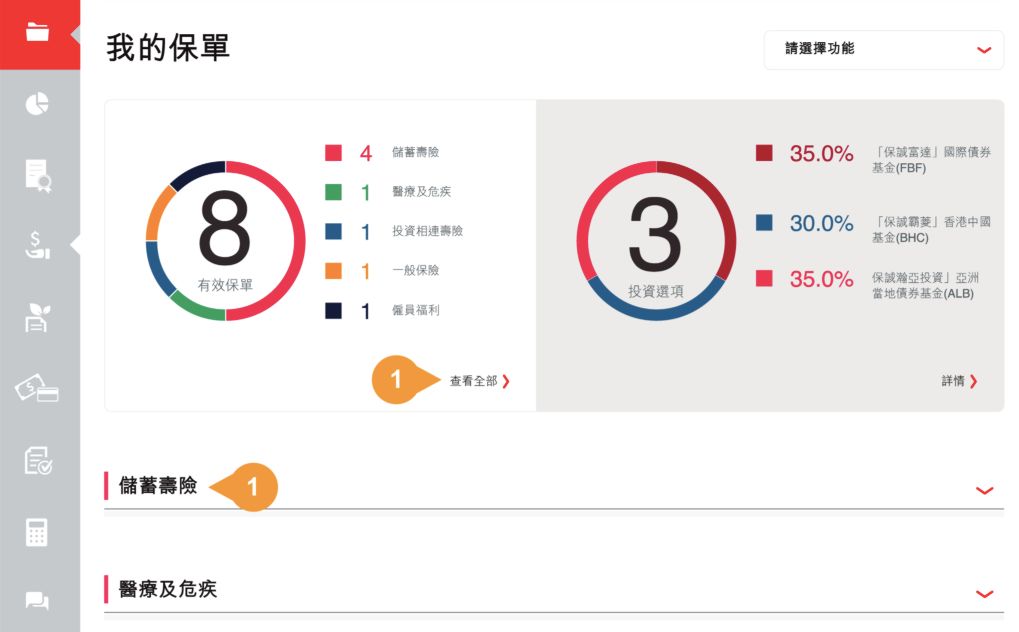The image size is (1019, 632).
Task: Click the green 醫療及危疾 legend swatch
Action: coord(334,192)
